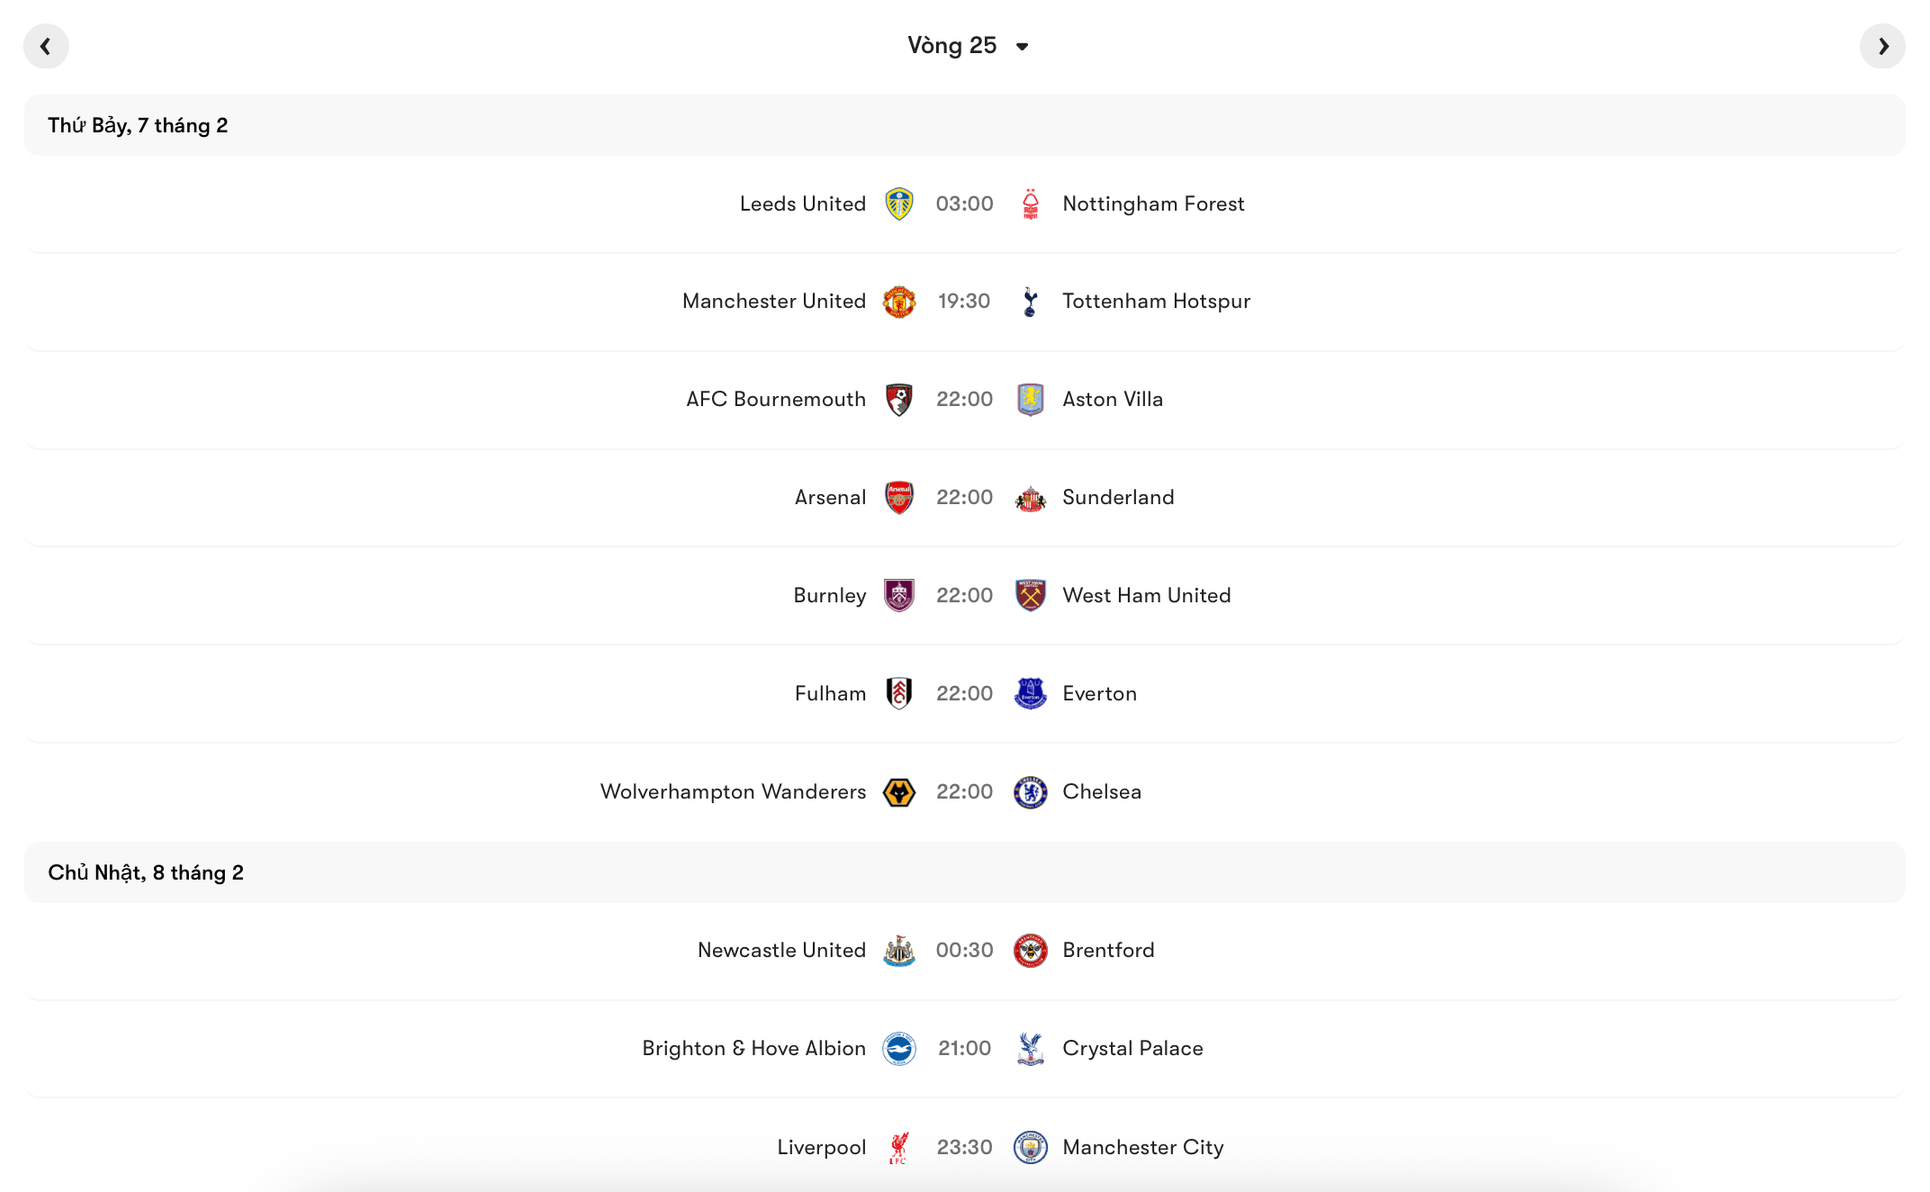
Task: Click the Sunderland team name
Action: [x=1118, y=497]
